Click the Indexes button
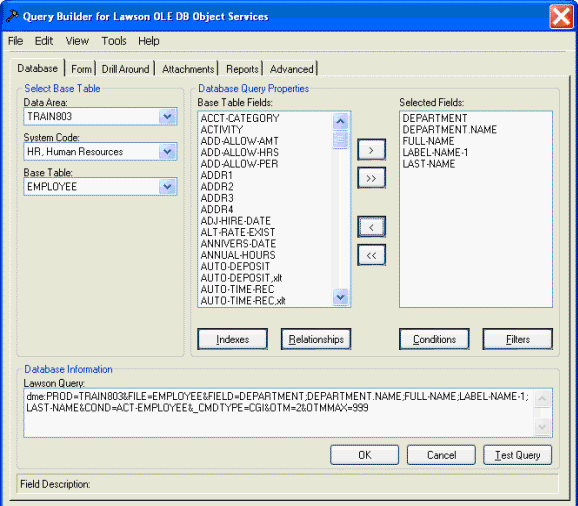 233,339
